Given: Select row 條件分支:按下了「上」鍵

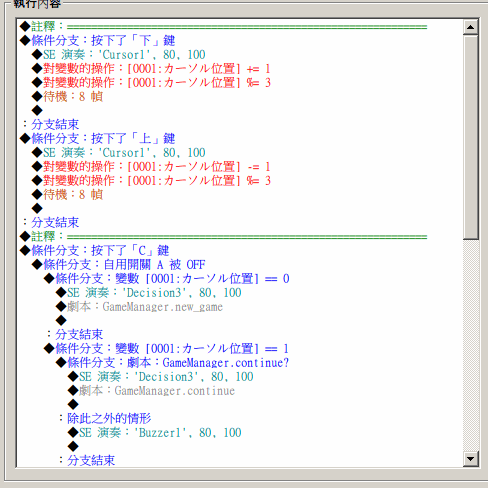Looking at the screenshot, I should click(97, 138).
